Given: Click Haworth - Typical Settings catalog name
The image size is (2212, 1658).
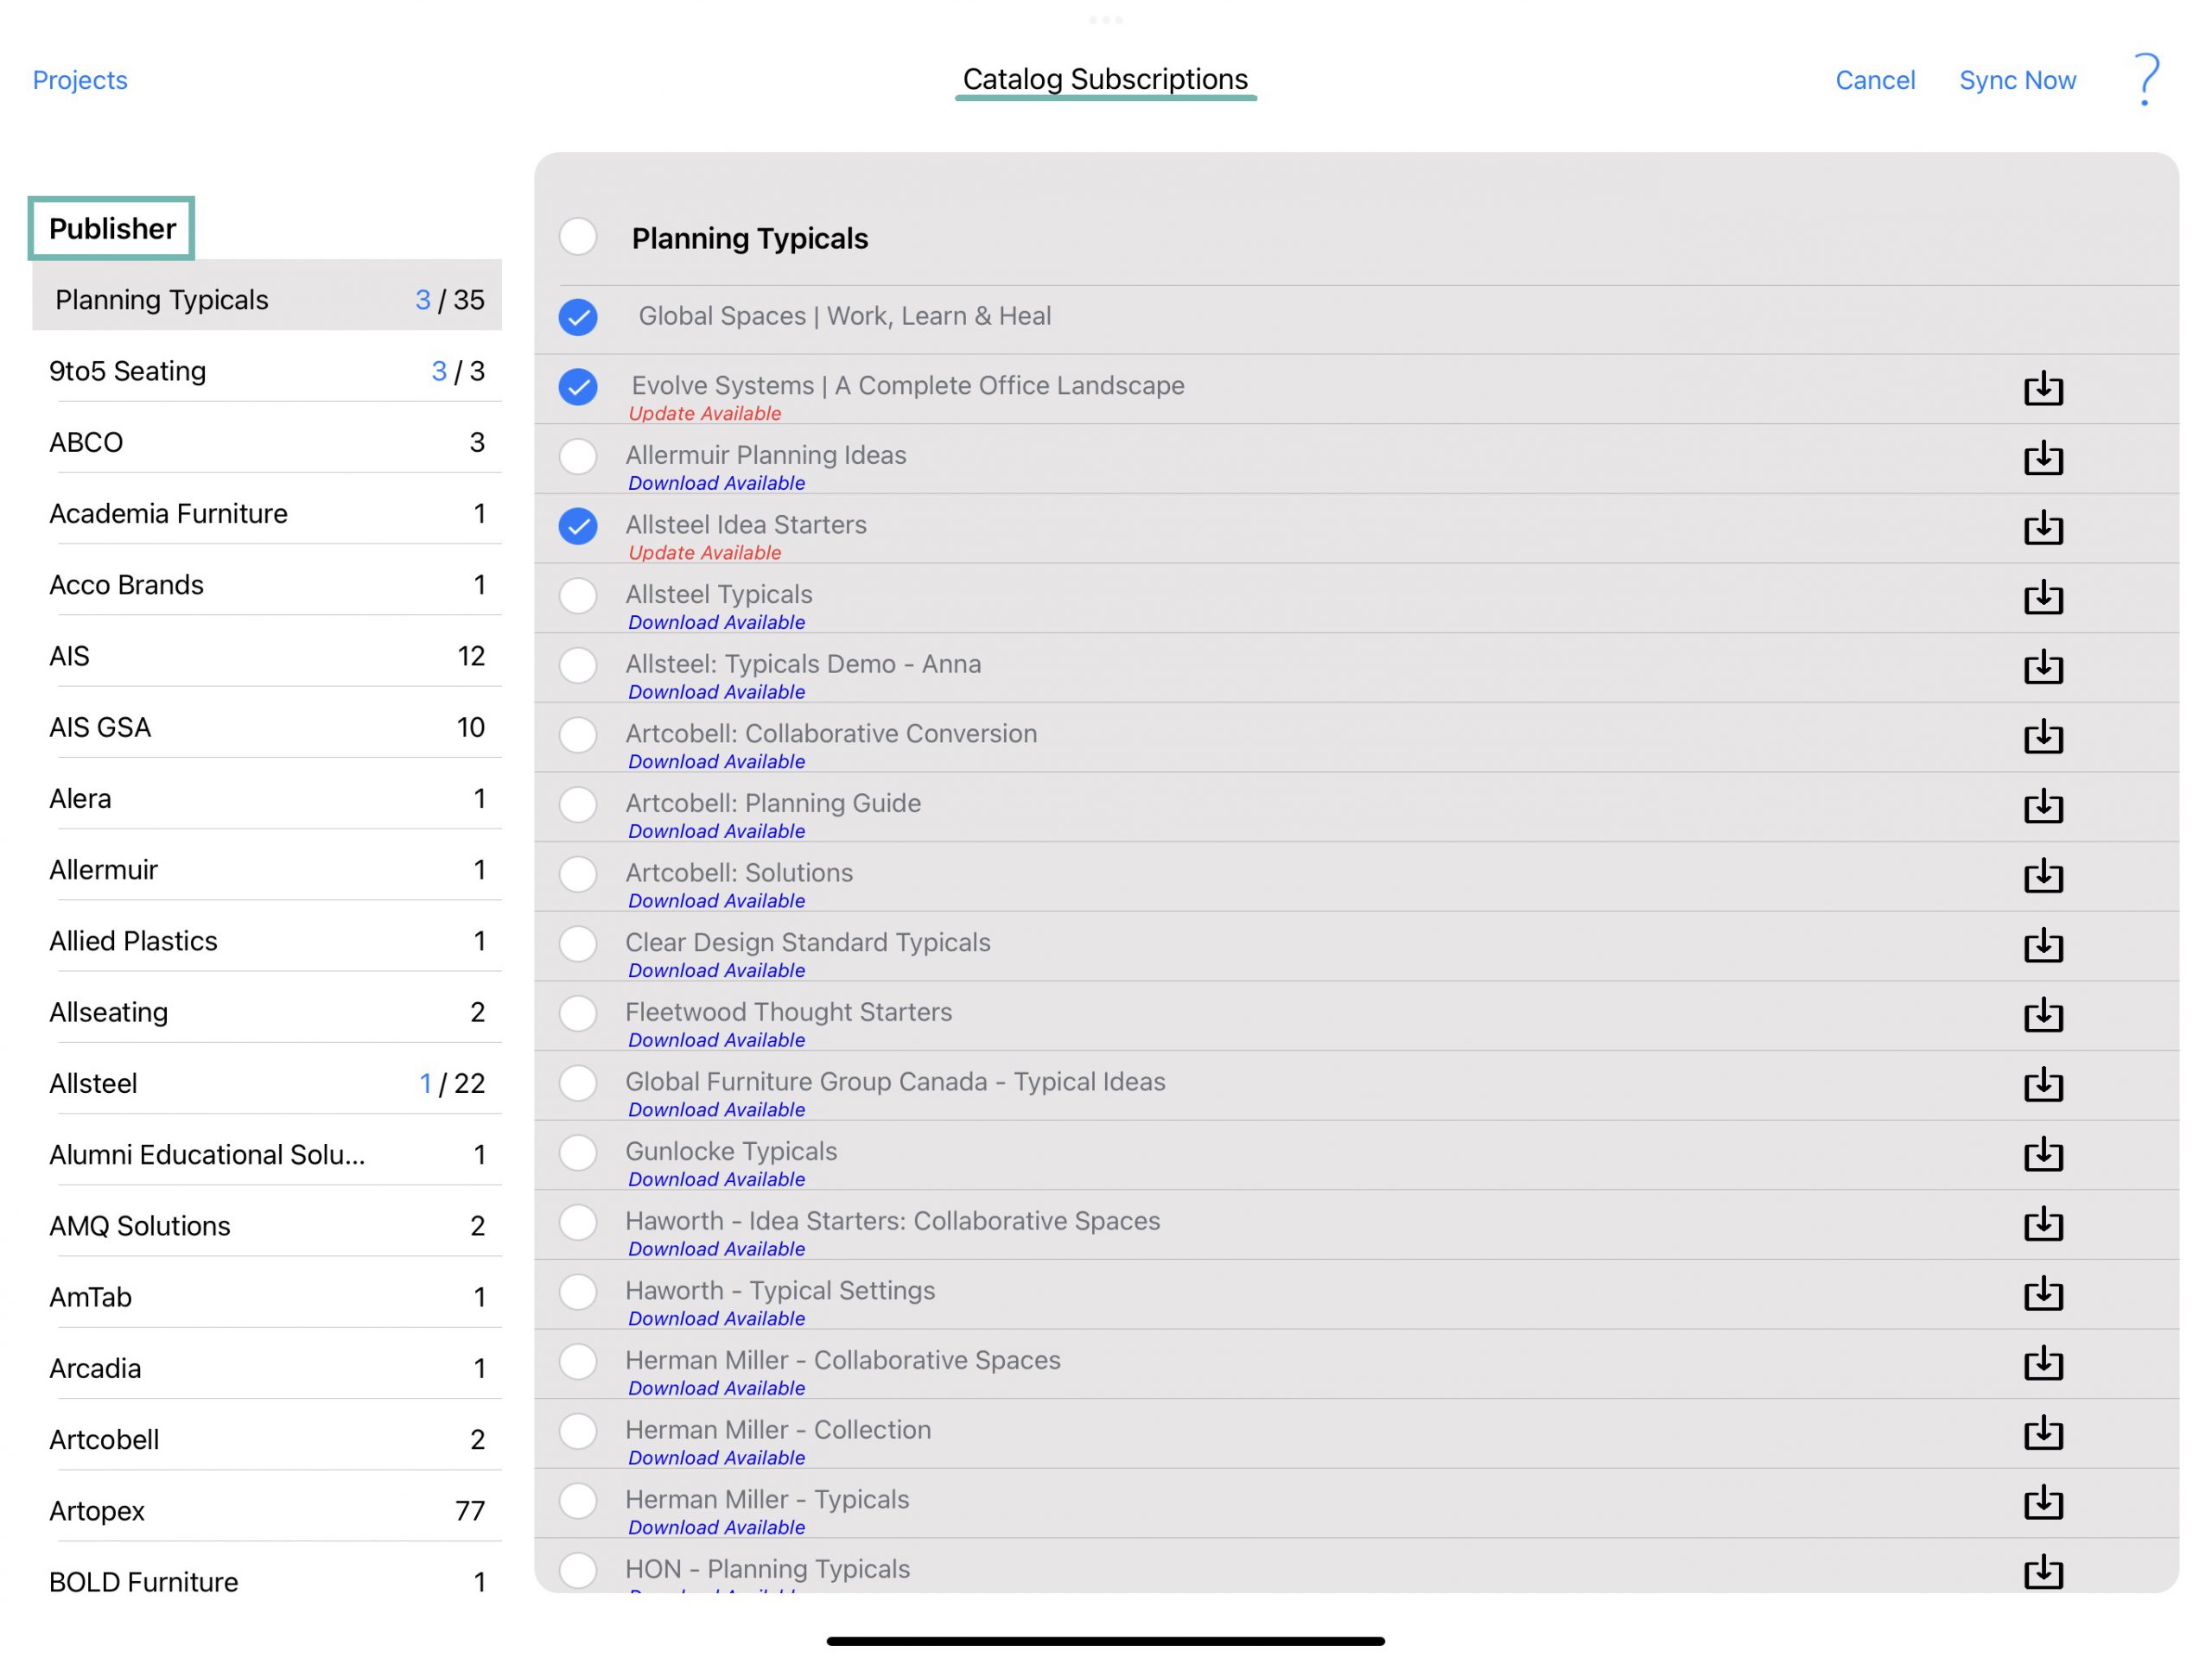Looking at the screenshot, I should [x=780, y=1290].
